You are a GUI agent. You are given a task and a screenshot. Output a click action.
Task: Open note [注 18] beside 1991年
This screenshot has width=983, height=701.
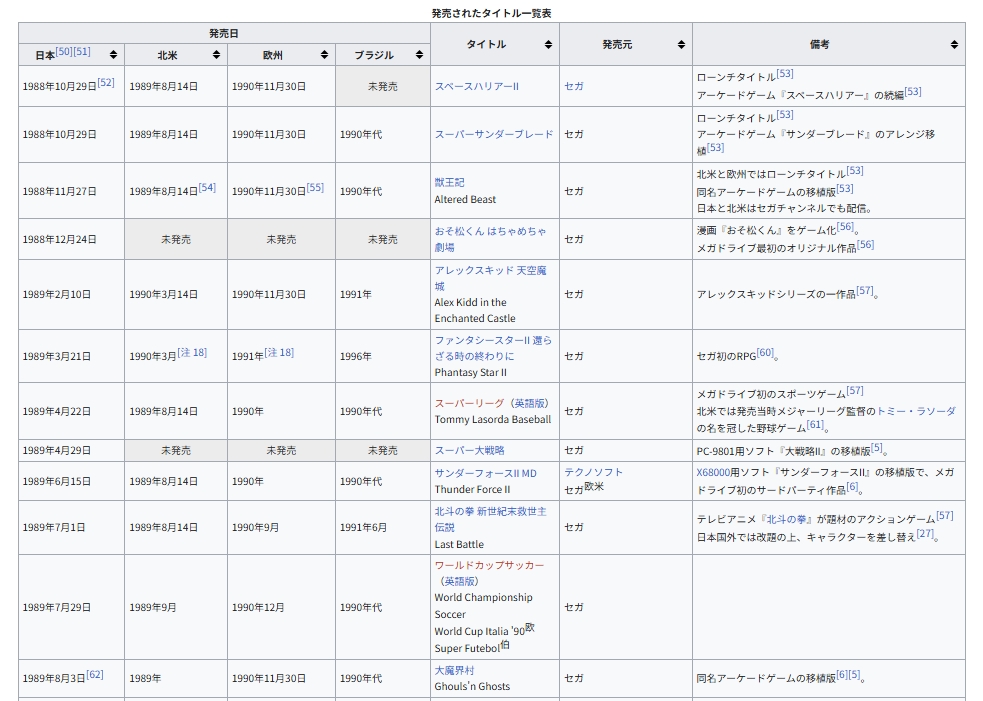tap(279, 352)
